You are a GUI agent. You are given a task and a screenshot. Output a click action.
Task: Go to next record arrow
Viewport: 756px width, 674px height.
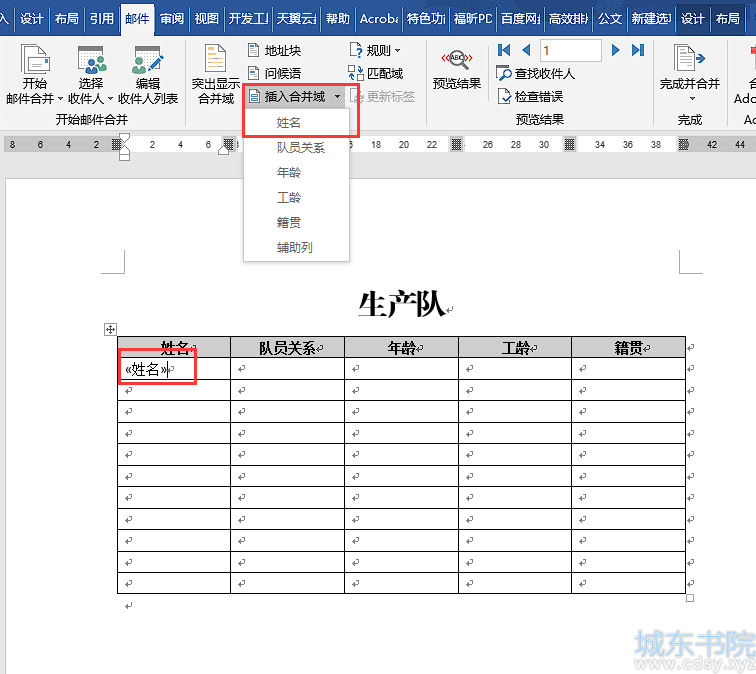click(615, 50)
